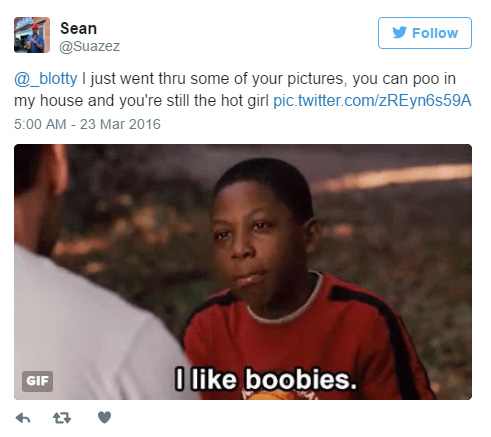Click the word 'Follow' label text
The image size is (491, 437).
tap(435, 33)
